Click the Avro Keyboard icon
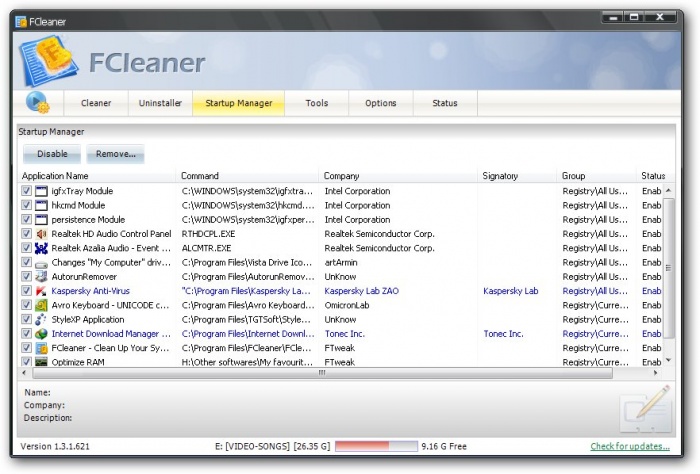The image size is (700, 474). click(x=41, y=305)
